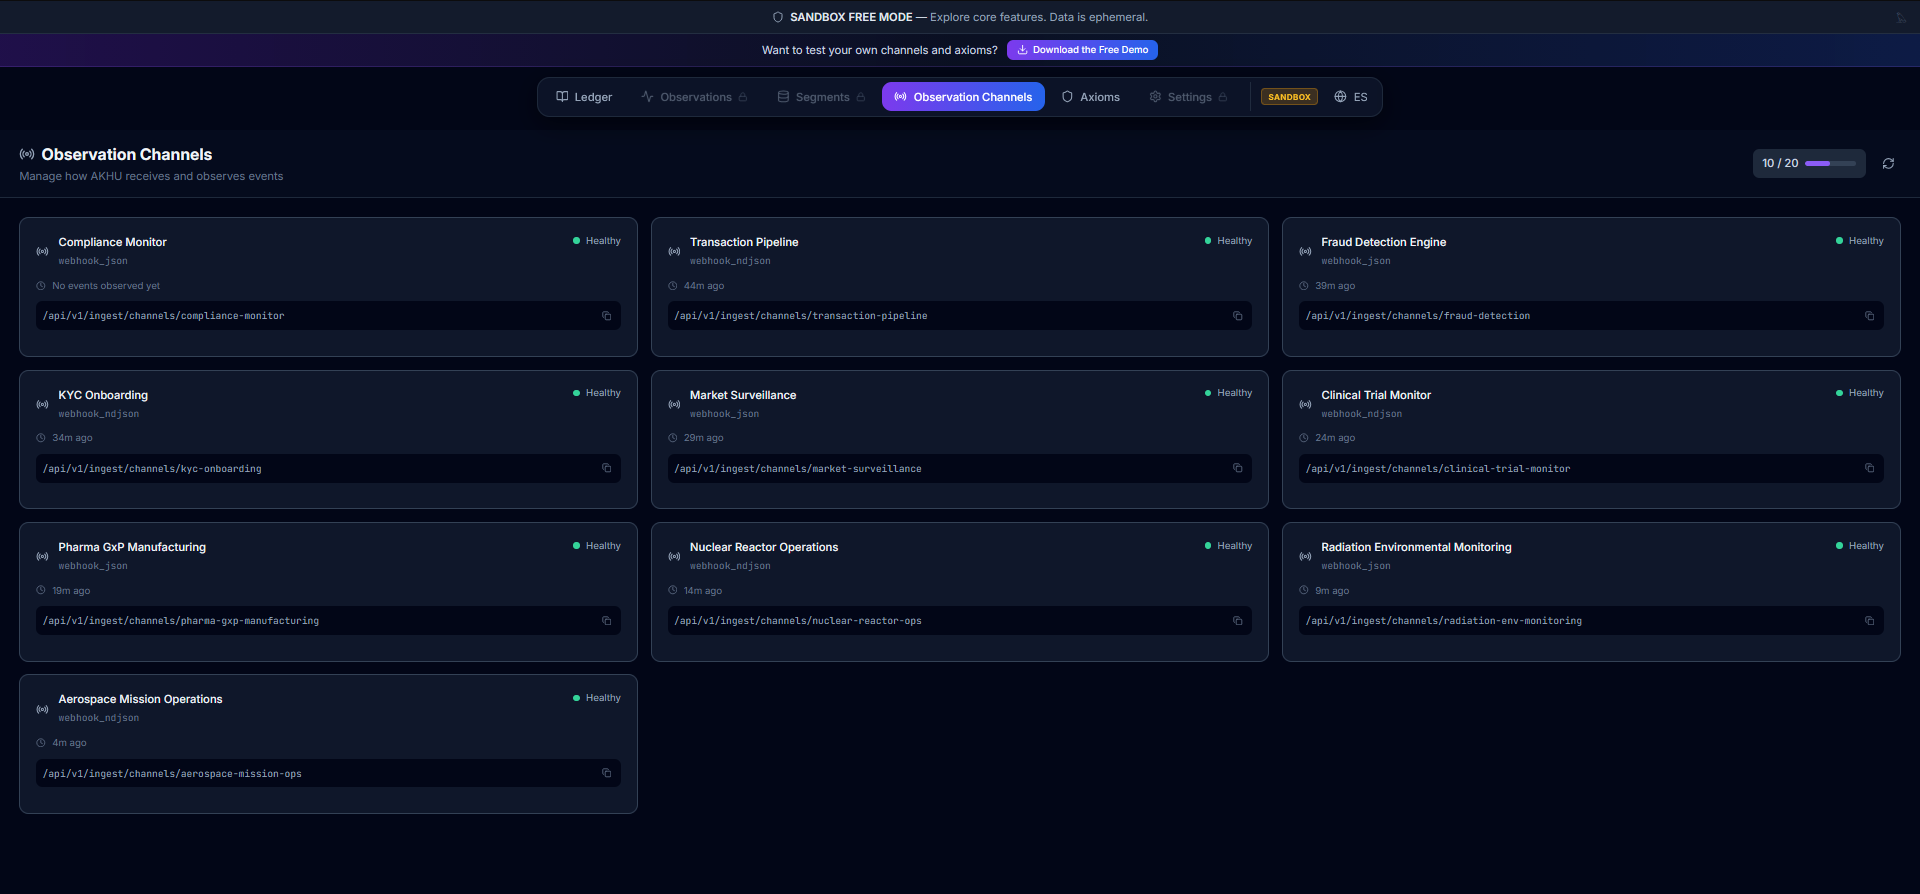Screen dimensions: 1920x894
Task: Copy the radiation-env-monitoring endpoint path
Action: pyautogui.click(x=1869, y=621)
